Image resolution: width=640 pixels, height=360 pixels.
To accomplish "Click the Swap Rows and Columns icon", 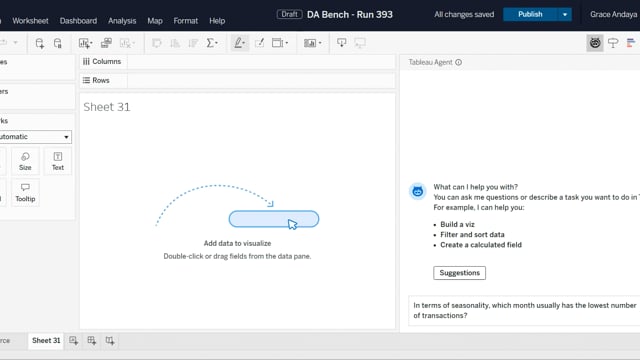I will [x=156, y=43].
